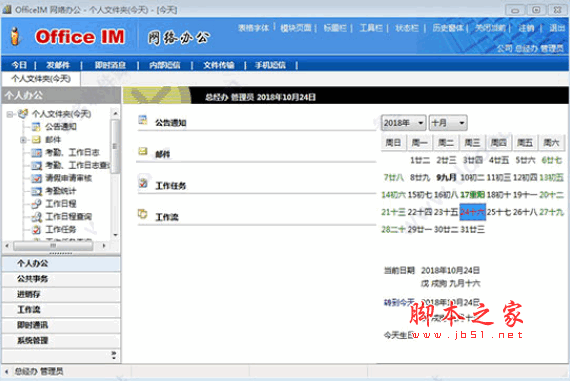Select 个人文件夹(今天) root folder icon in the tree
Screen dimensions: 570x381
click(23, 114)
